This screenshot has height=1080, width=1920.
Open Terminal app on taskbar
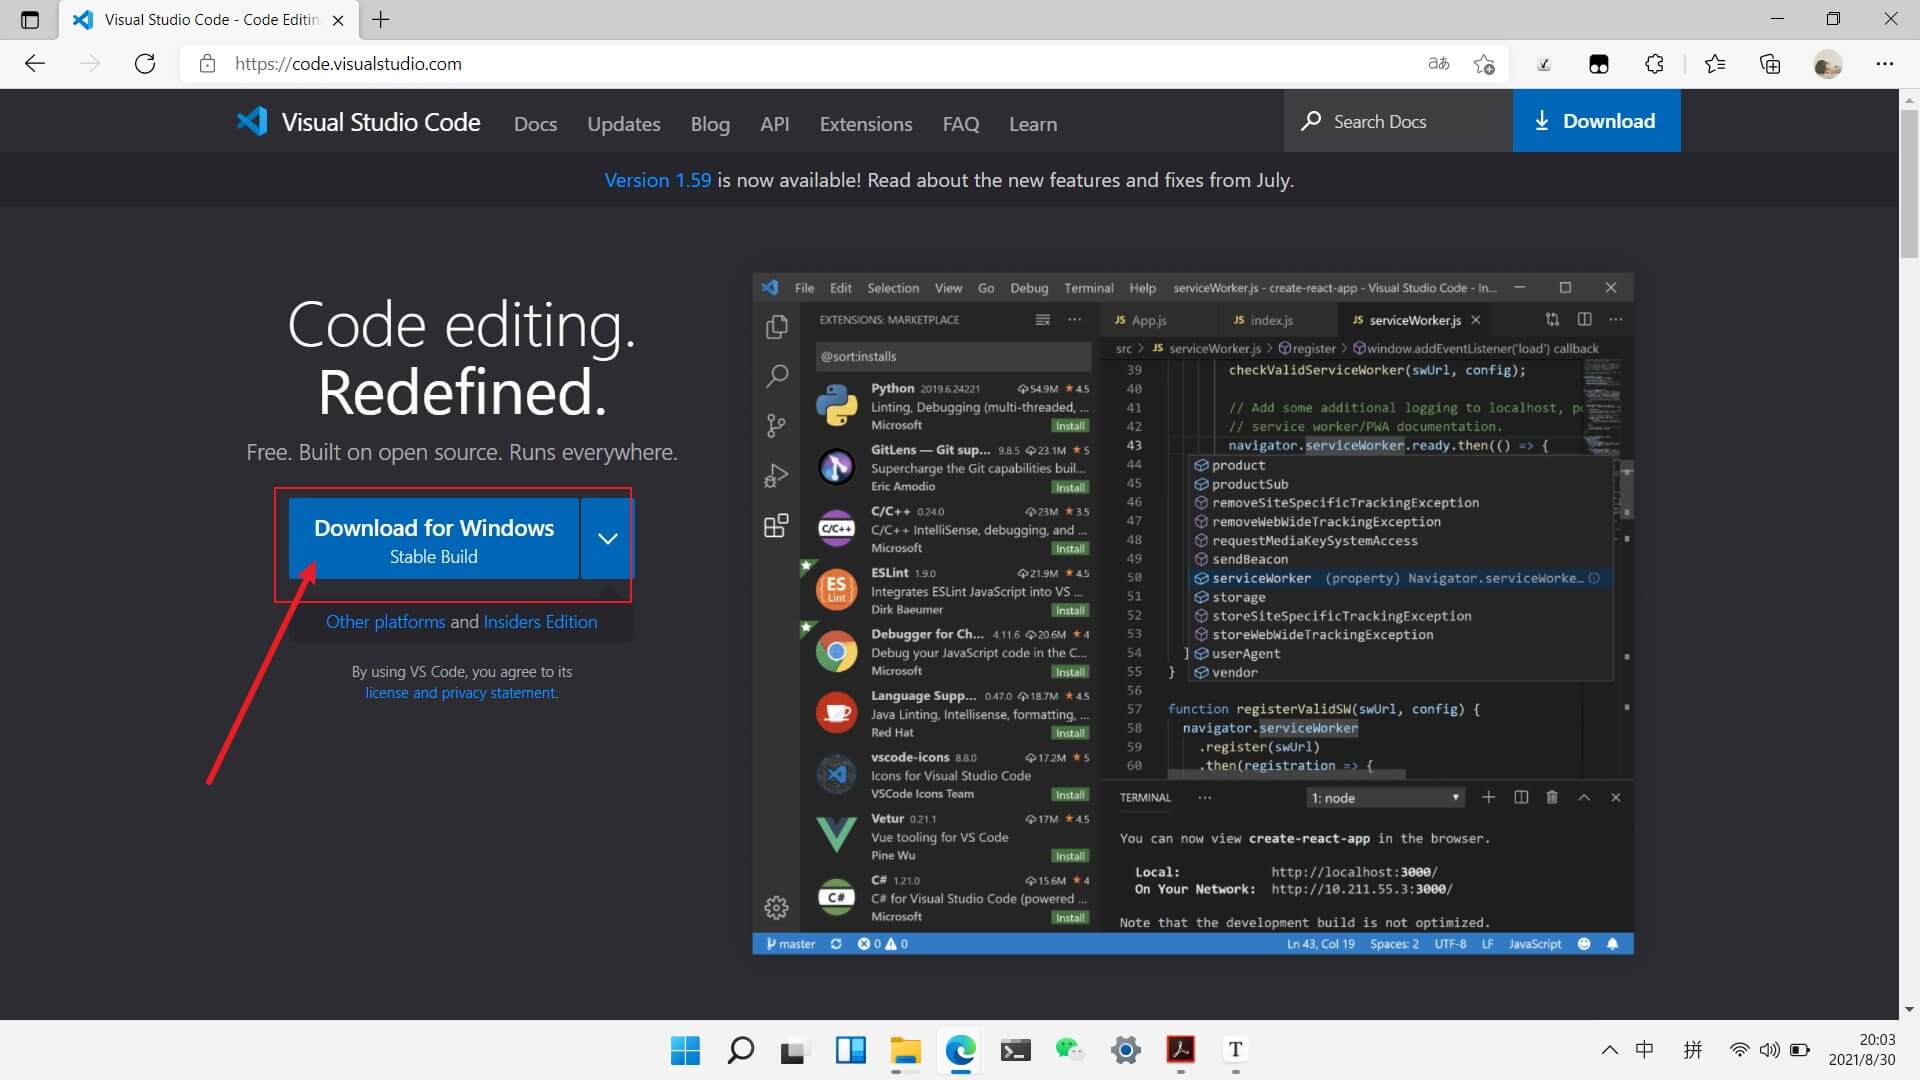coord(1015,1050)
